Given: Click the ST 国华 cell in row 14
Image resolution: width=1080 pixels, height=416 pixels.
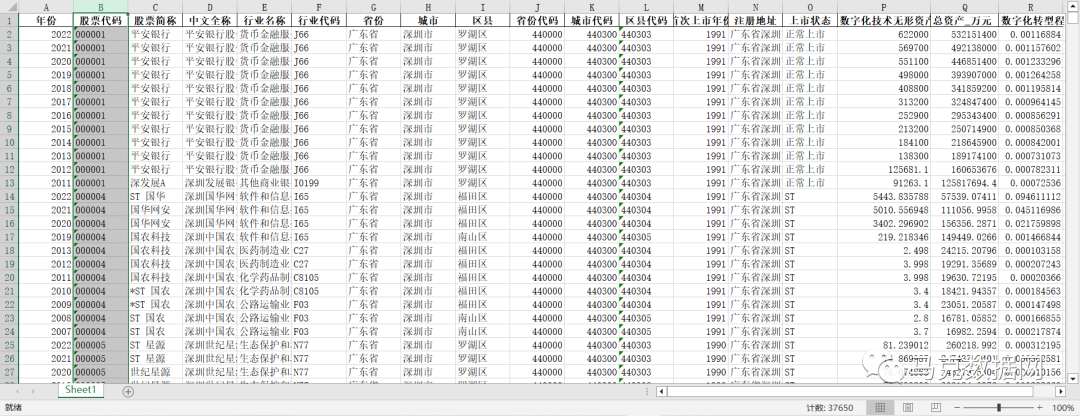Looking at the screenshot, I should pos(156,196).
